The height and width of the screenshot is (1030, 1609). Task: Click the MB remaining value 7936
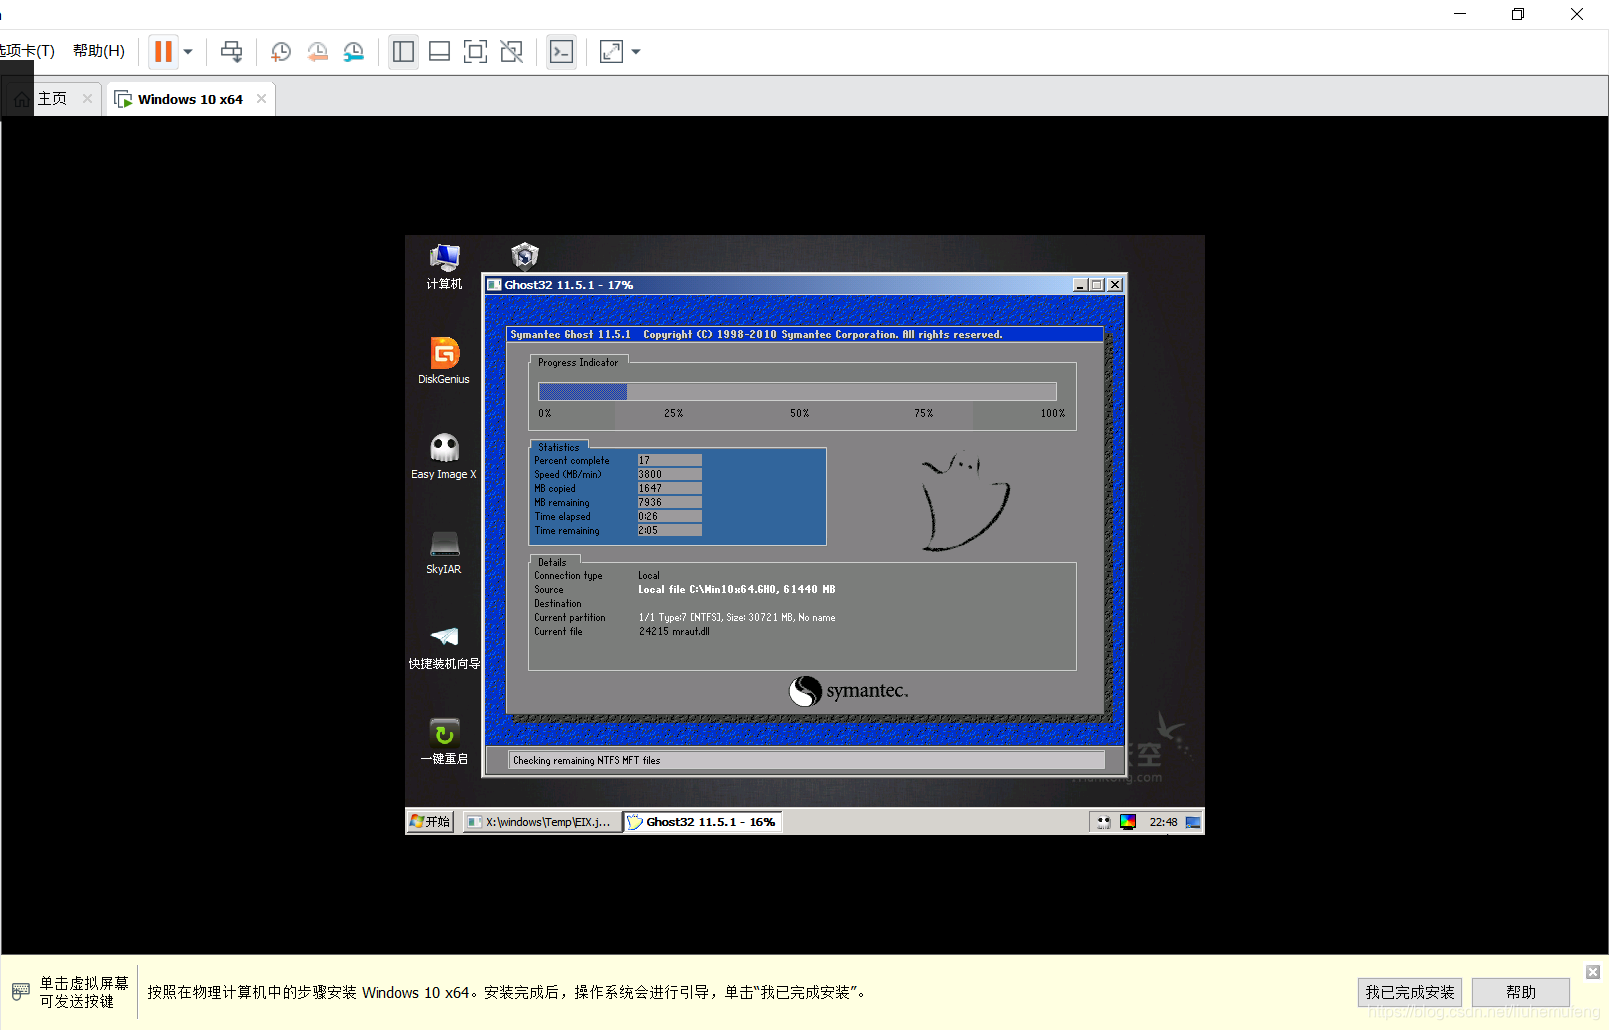pyautogui.click(x=669, y=503)
